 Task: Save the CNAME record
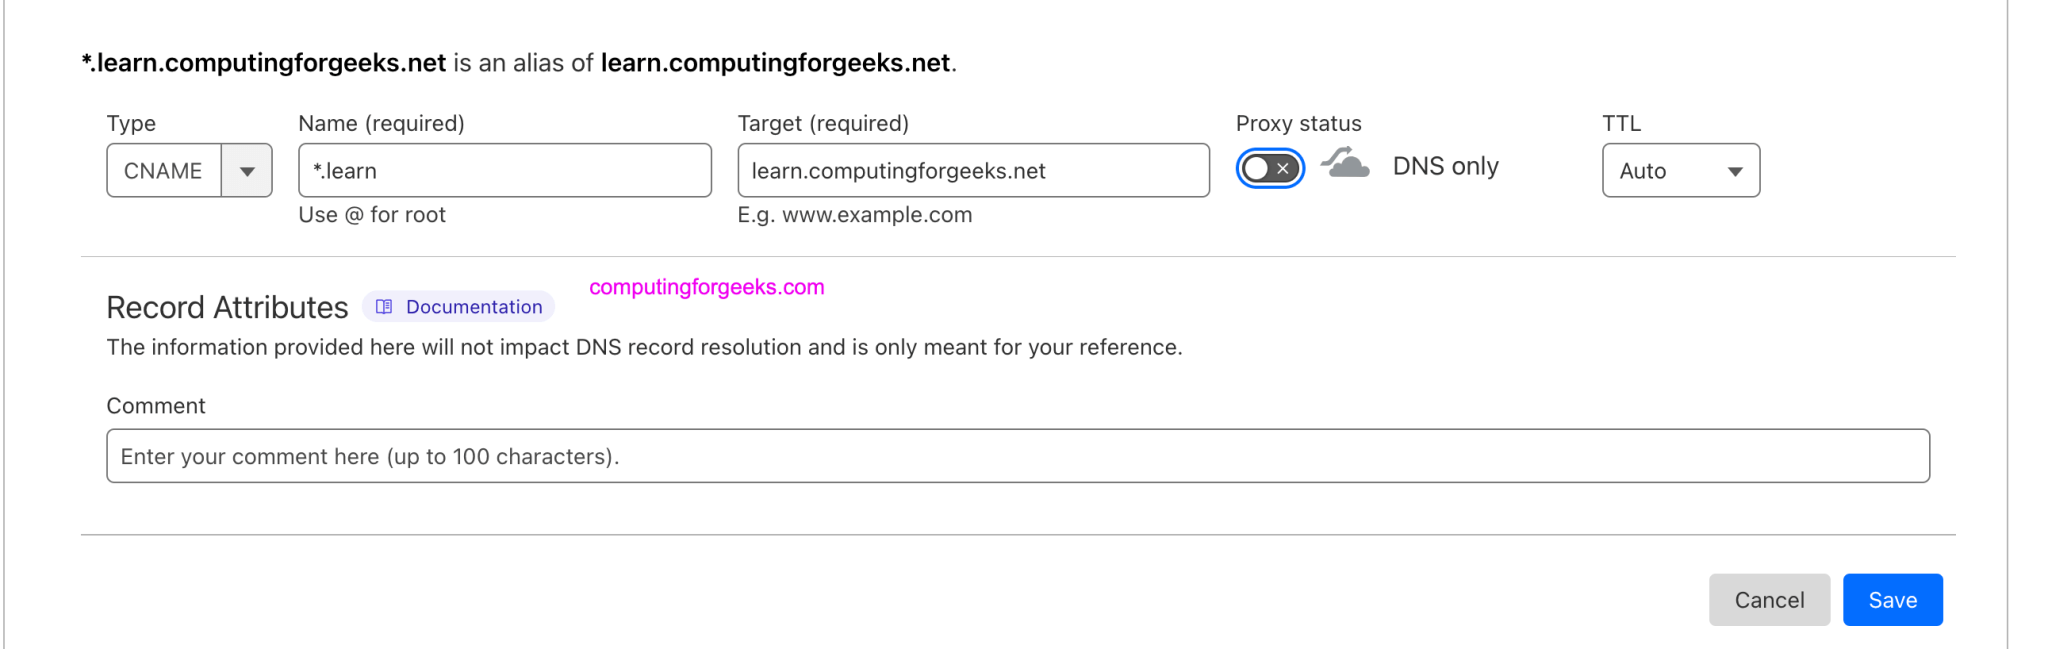pos(1892,599)
